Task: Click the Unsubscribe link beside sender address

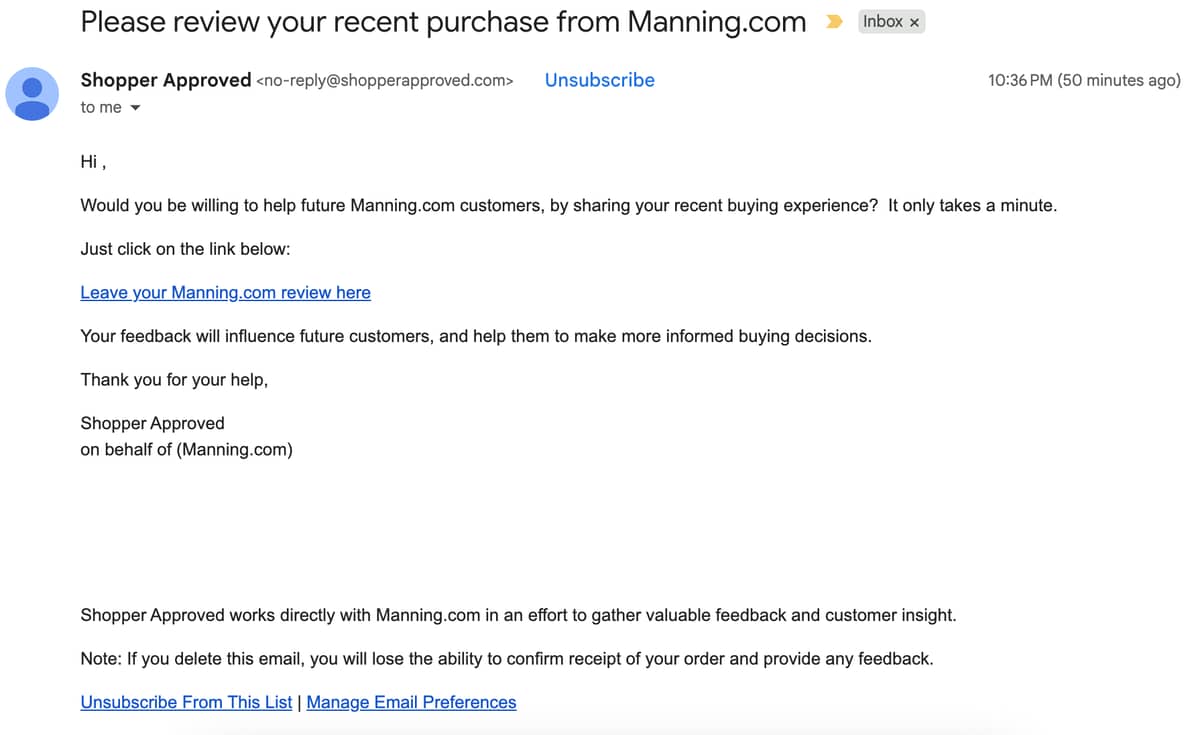Action: (x=600, y=80)
